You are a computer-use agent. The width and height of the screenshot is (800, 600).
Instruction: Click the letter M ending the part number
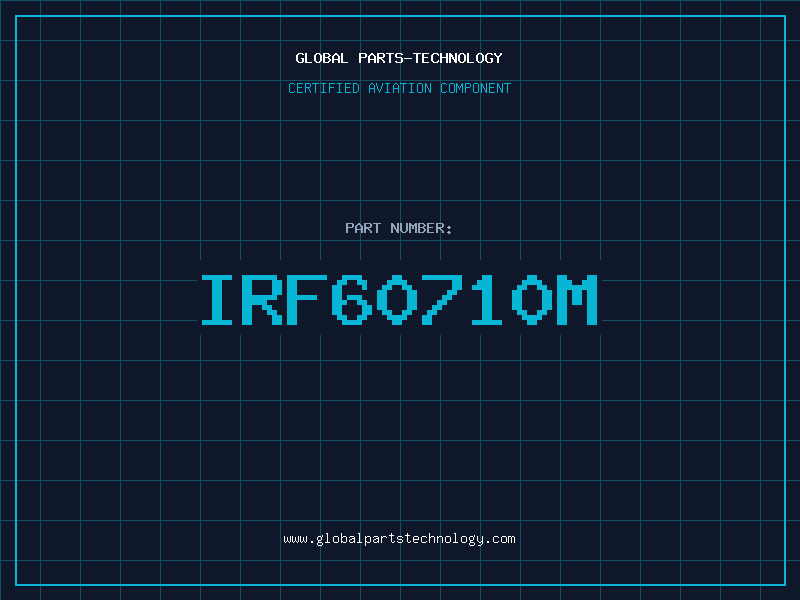click(577, 299)
